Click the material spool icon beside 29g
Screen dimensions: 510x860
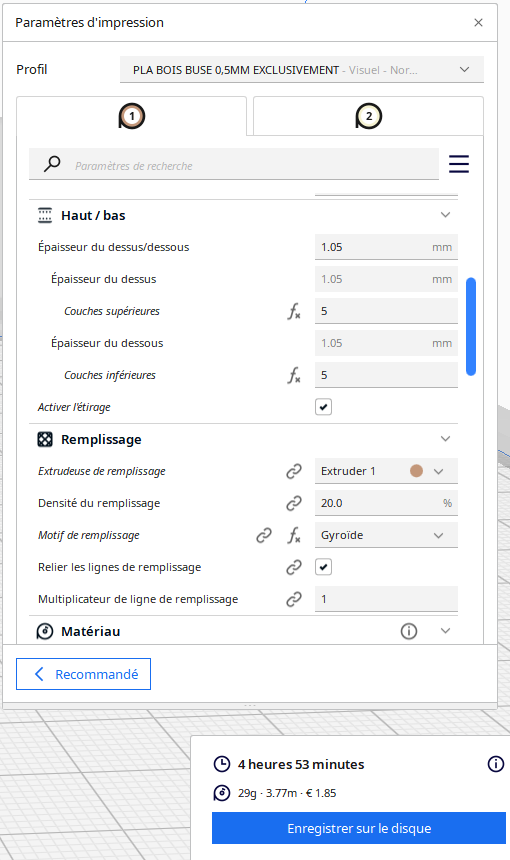222,793
